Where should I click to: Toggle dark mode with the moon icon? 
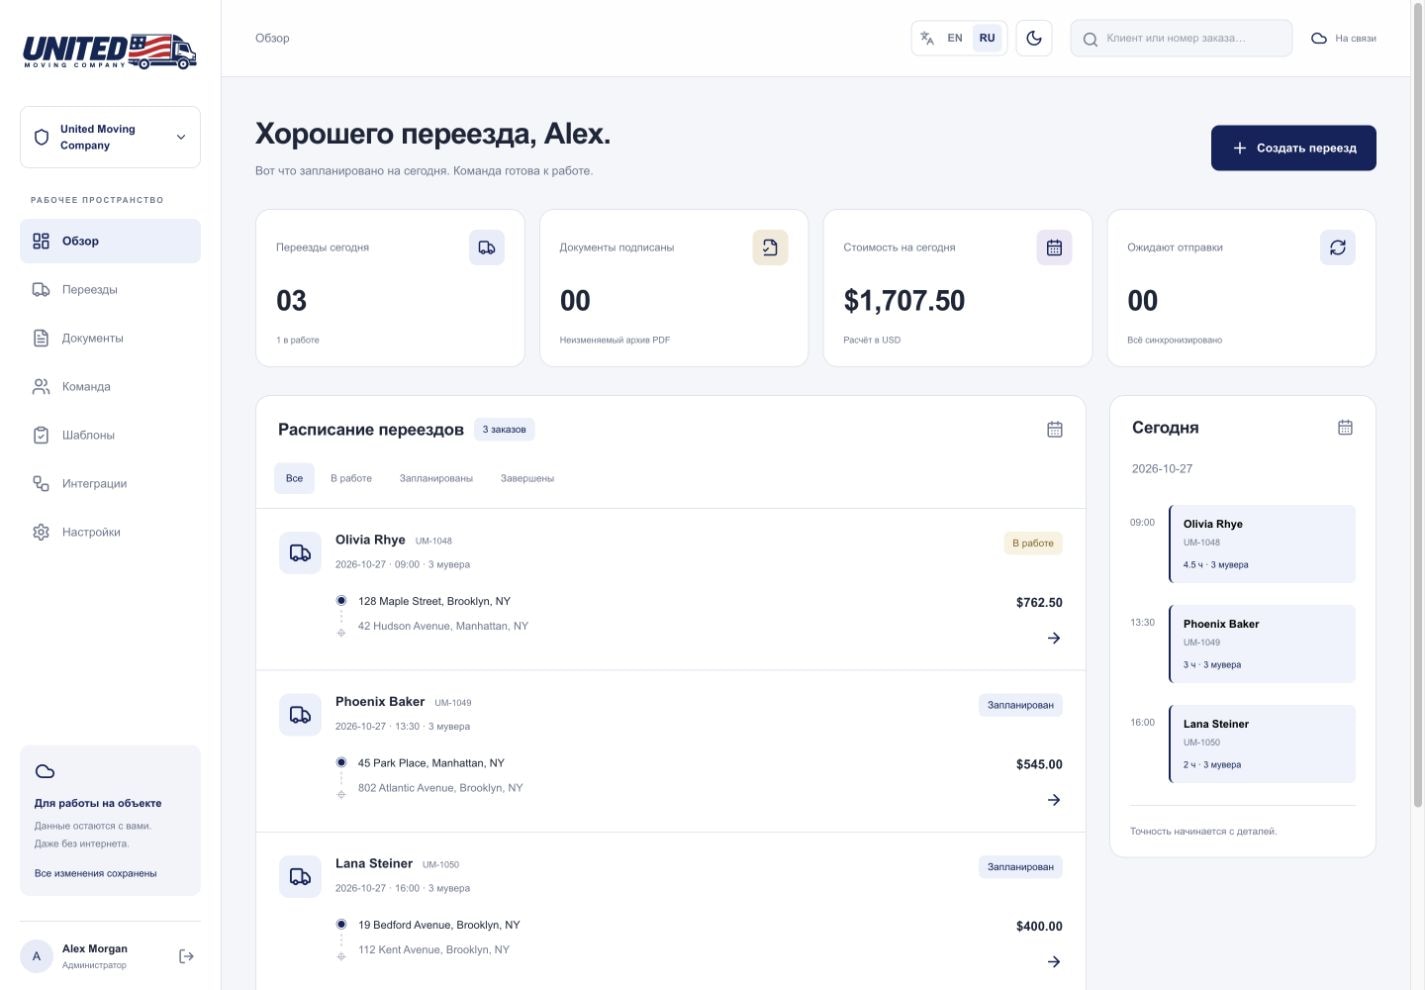click(1034, 38)
